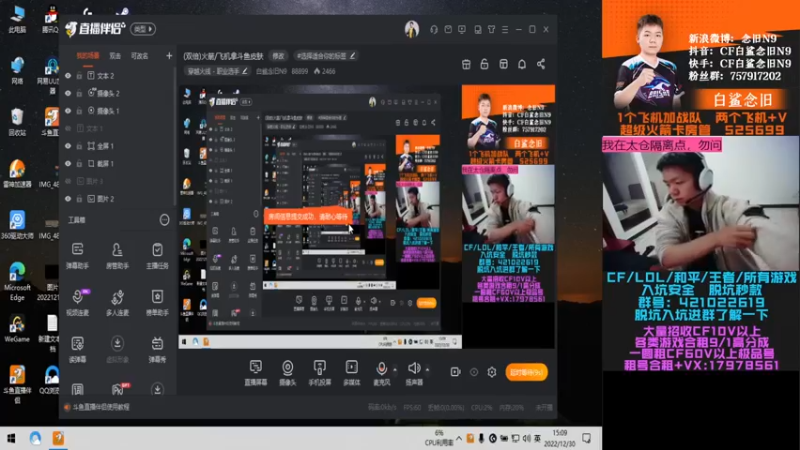Click the share icon in the room toolbar
Image resolution: width=800 pixels, height=450 pixels.
click(x=541, y=64)
